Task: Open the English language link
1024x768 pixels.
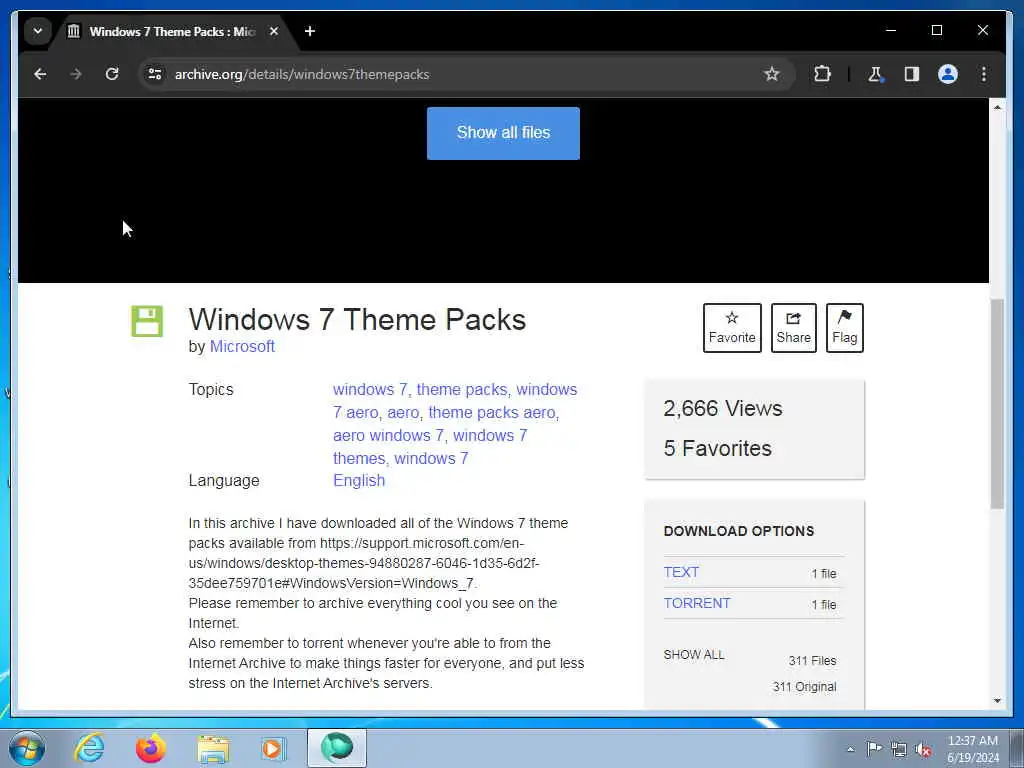Action: (359, 481)
